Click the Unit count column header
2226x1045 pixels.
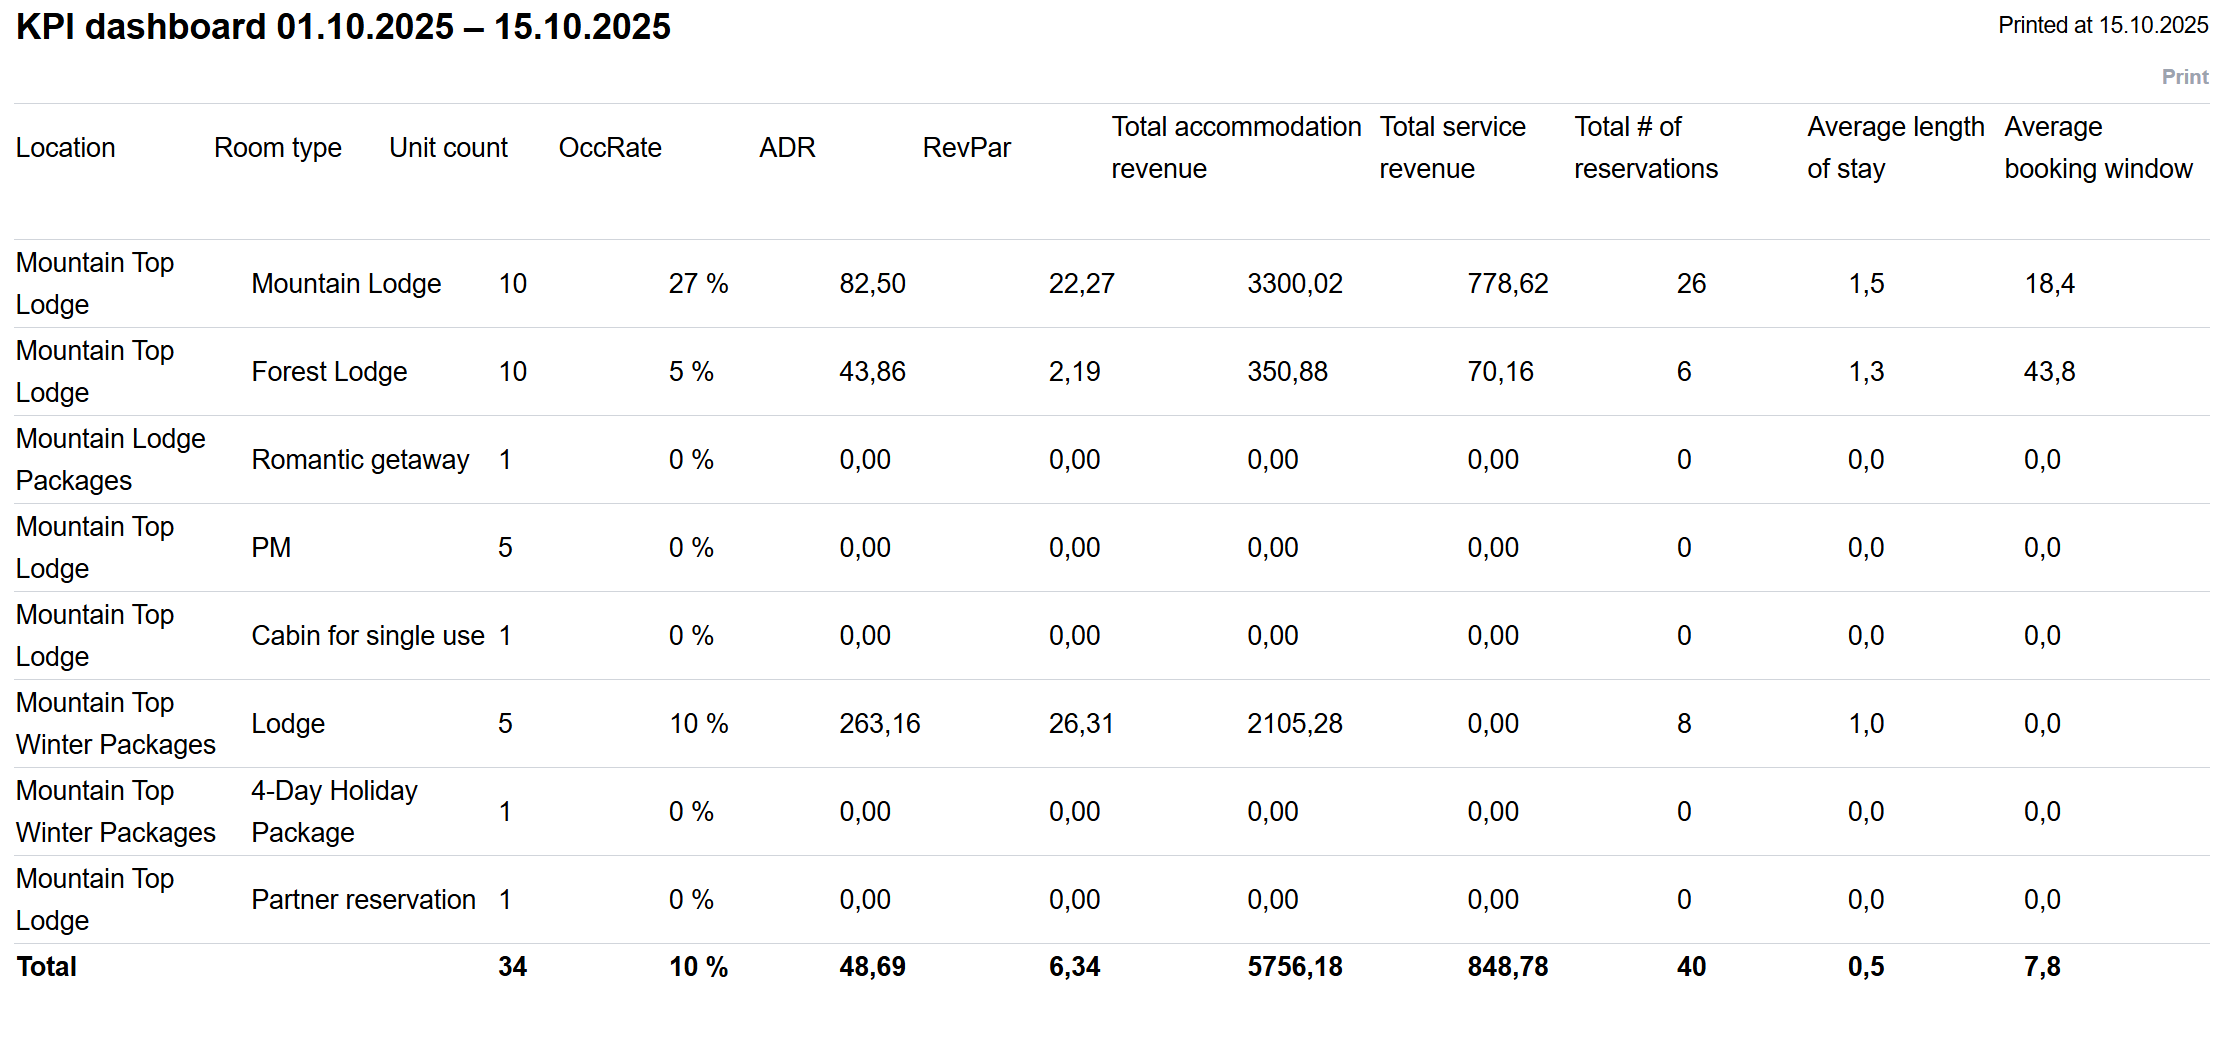pyautogui.click(x=448, y=148)
